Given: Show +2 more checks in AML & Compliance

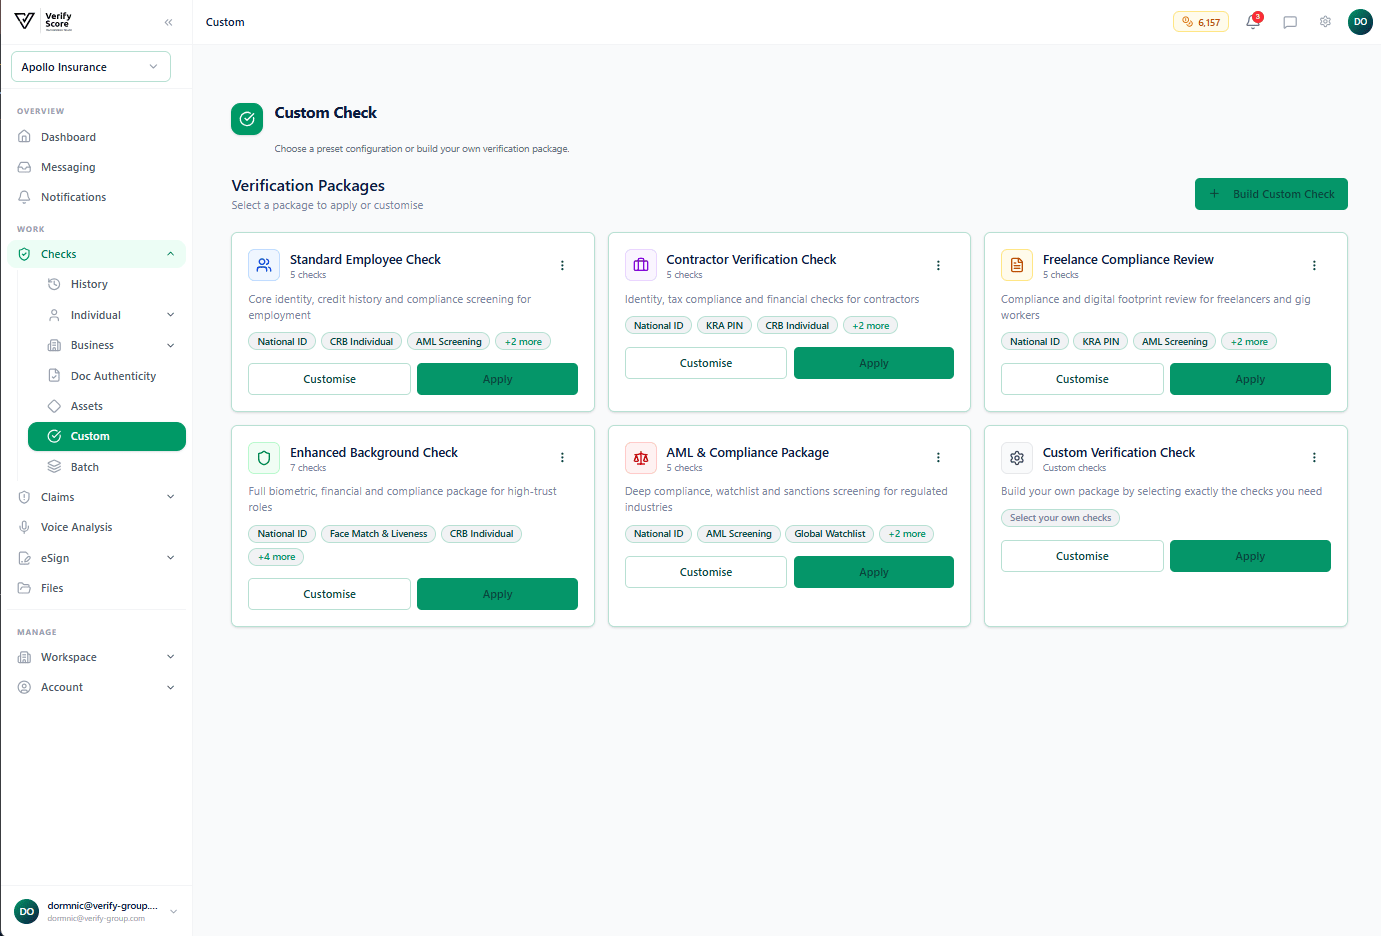Looking at the screenshot, I should 907,534.
